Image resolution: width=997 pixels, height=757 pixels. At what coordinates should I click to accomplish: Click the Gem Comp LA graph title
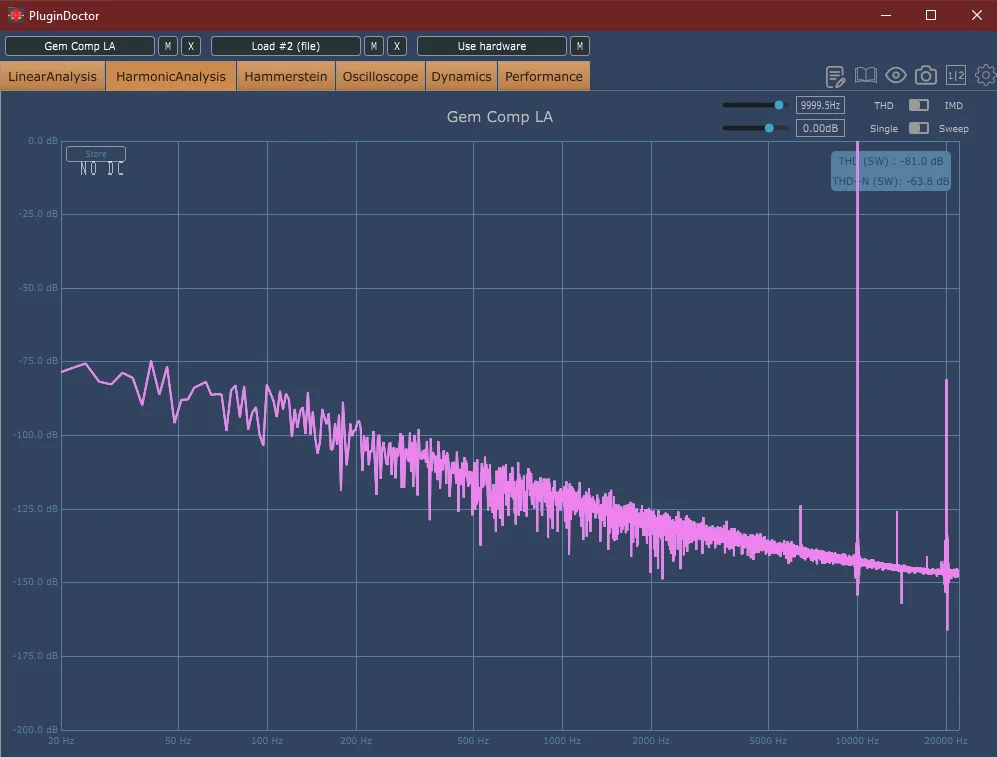tap(500, 117)
